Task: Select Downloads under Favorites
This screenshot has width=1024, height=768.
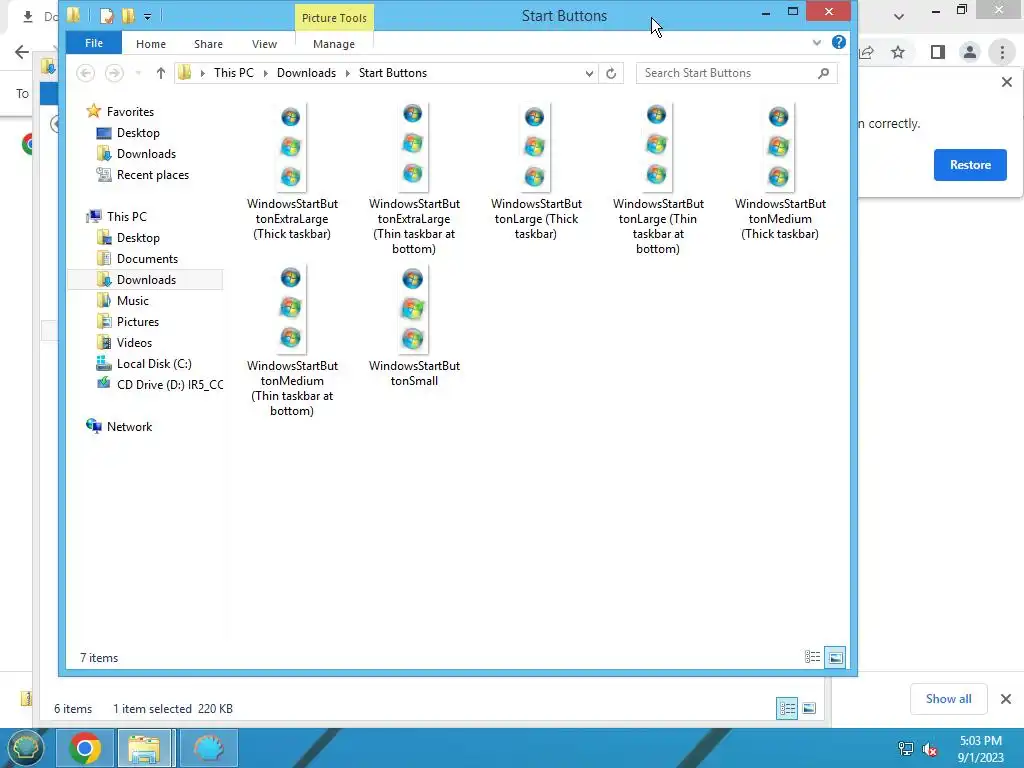Action: pos(146,153)
